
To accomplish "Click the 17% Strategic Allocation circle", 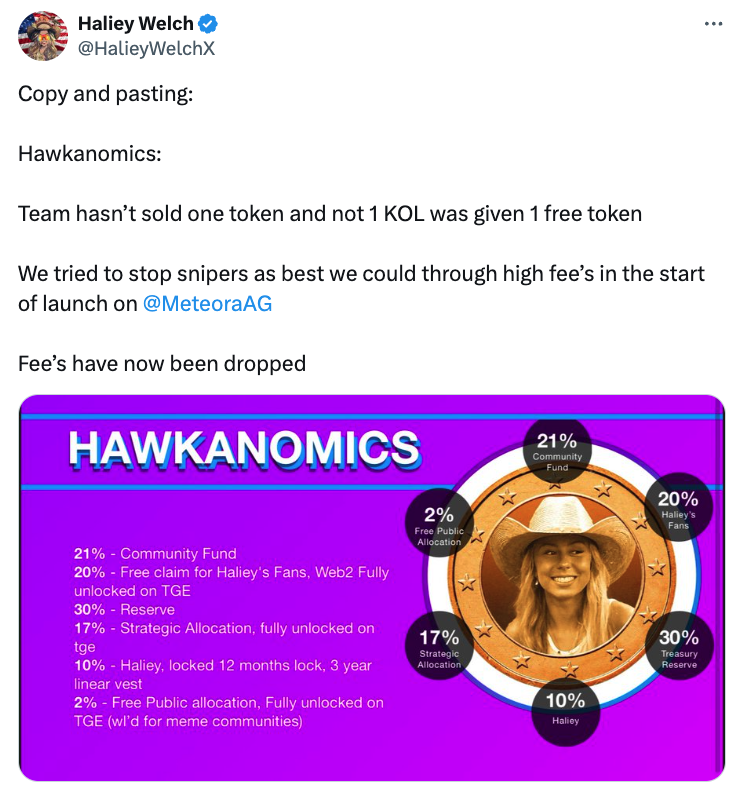I will [439, 645].
